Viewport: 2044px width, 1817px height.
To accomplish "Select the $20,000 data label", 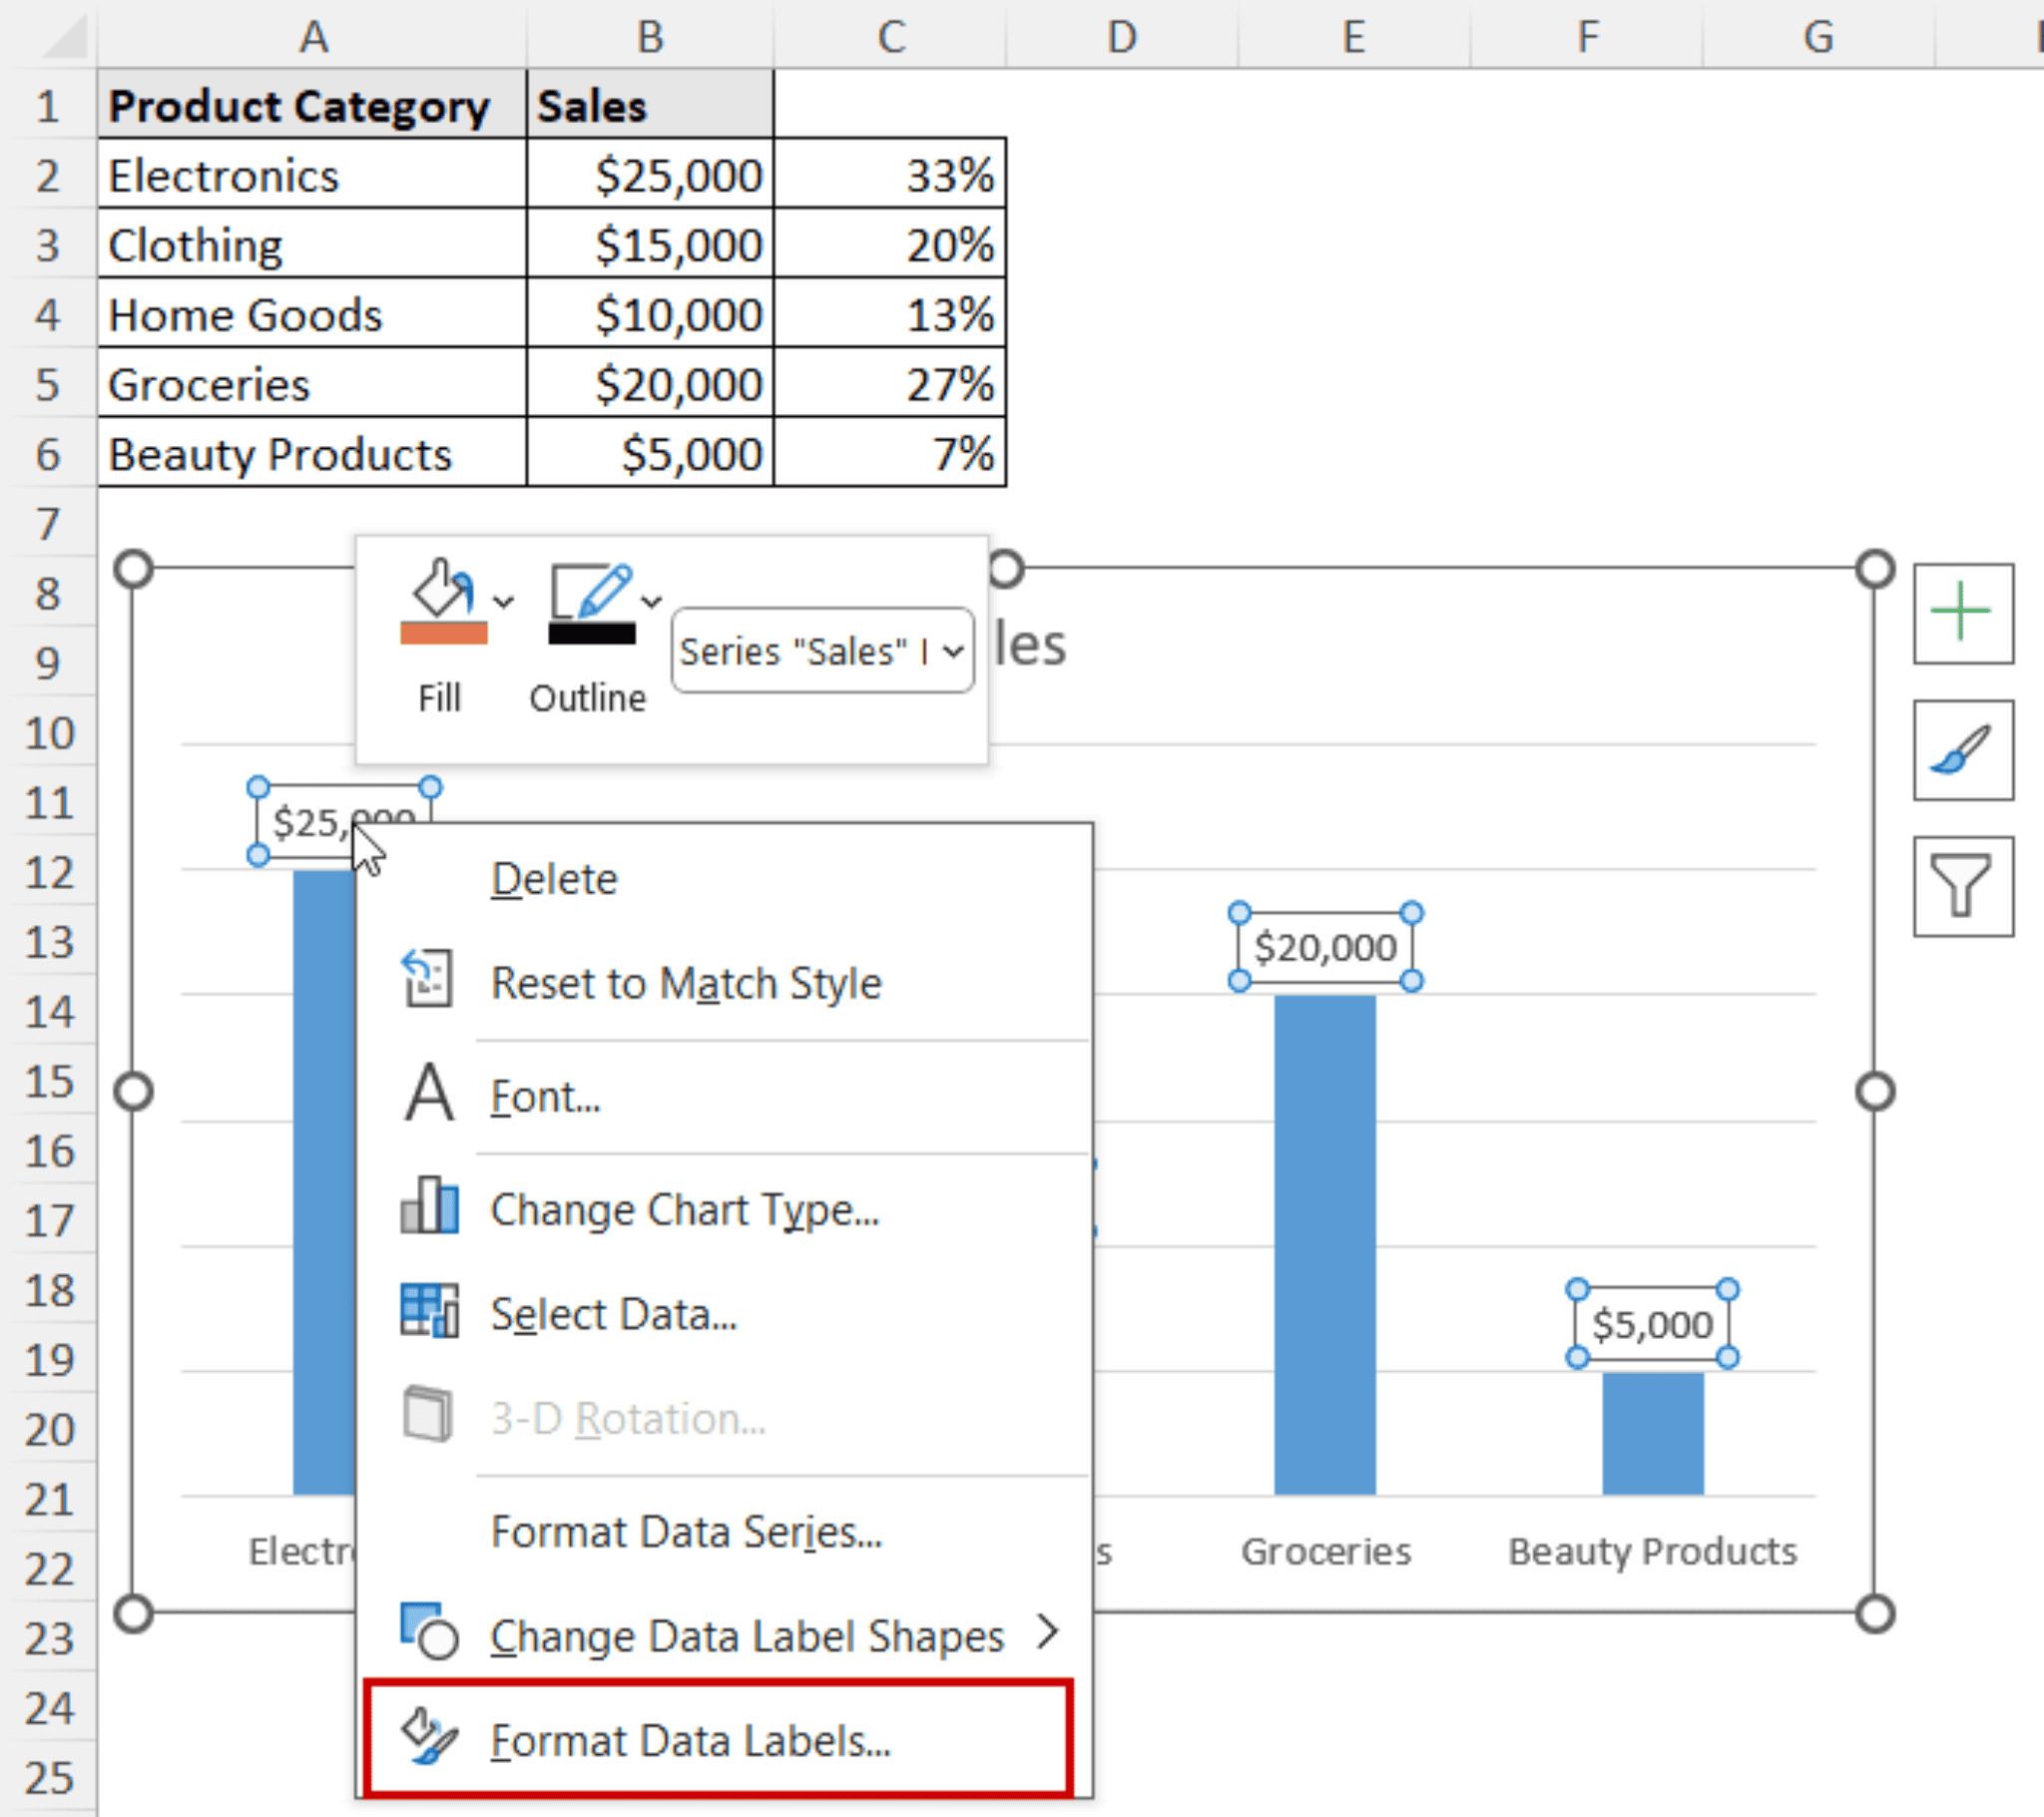I will [1324, 946].
